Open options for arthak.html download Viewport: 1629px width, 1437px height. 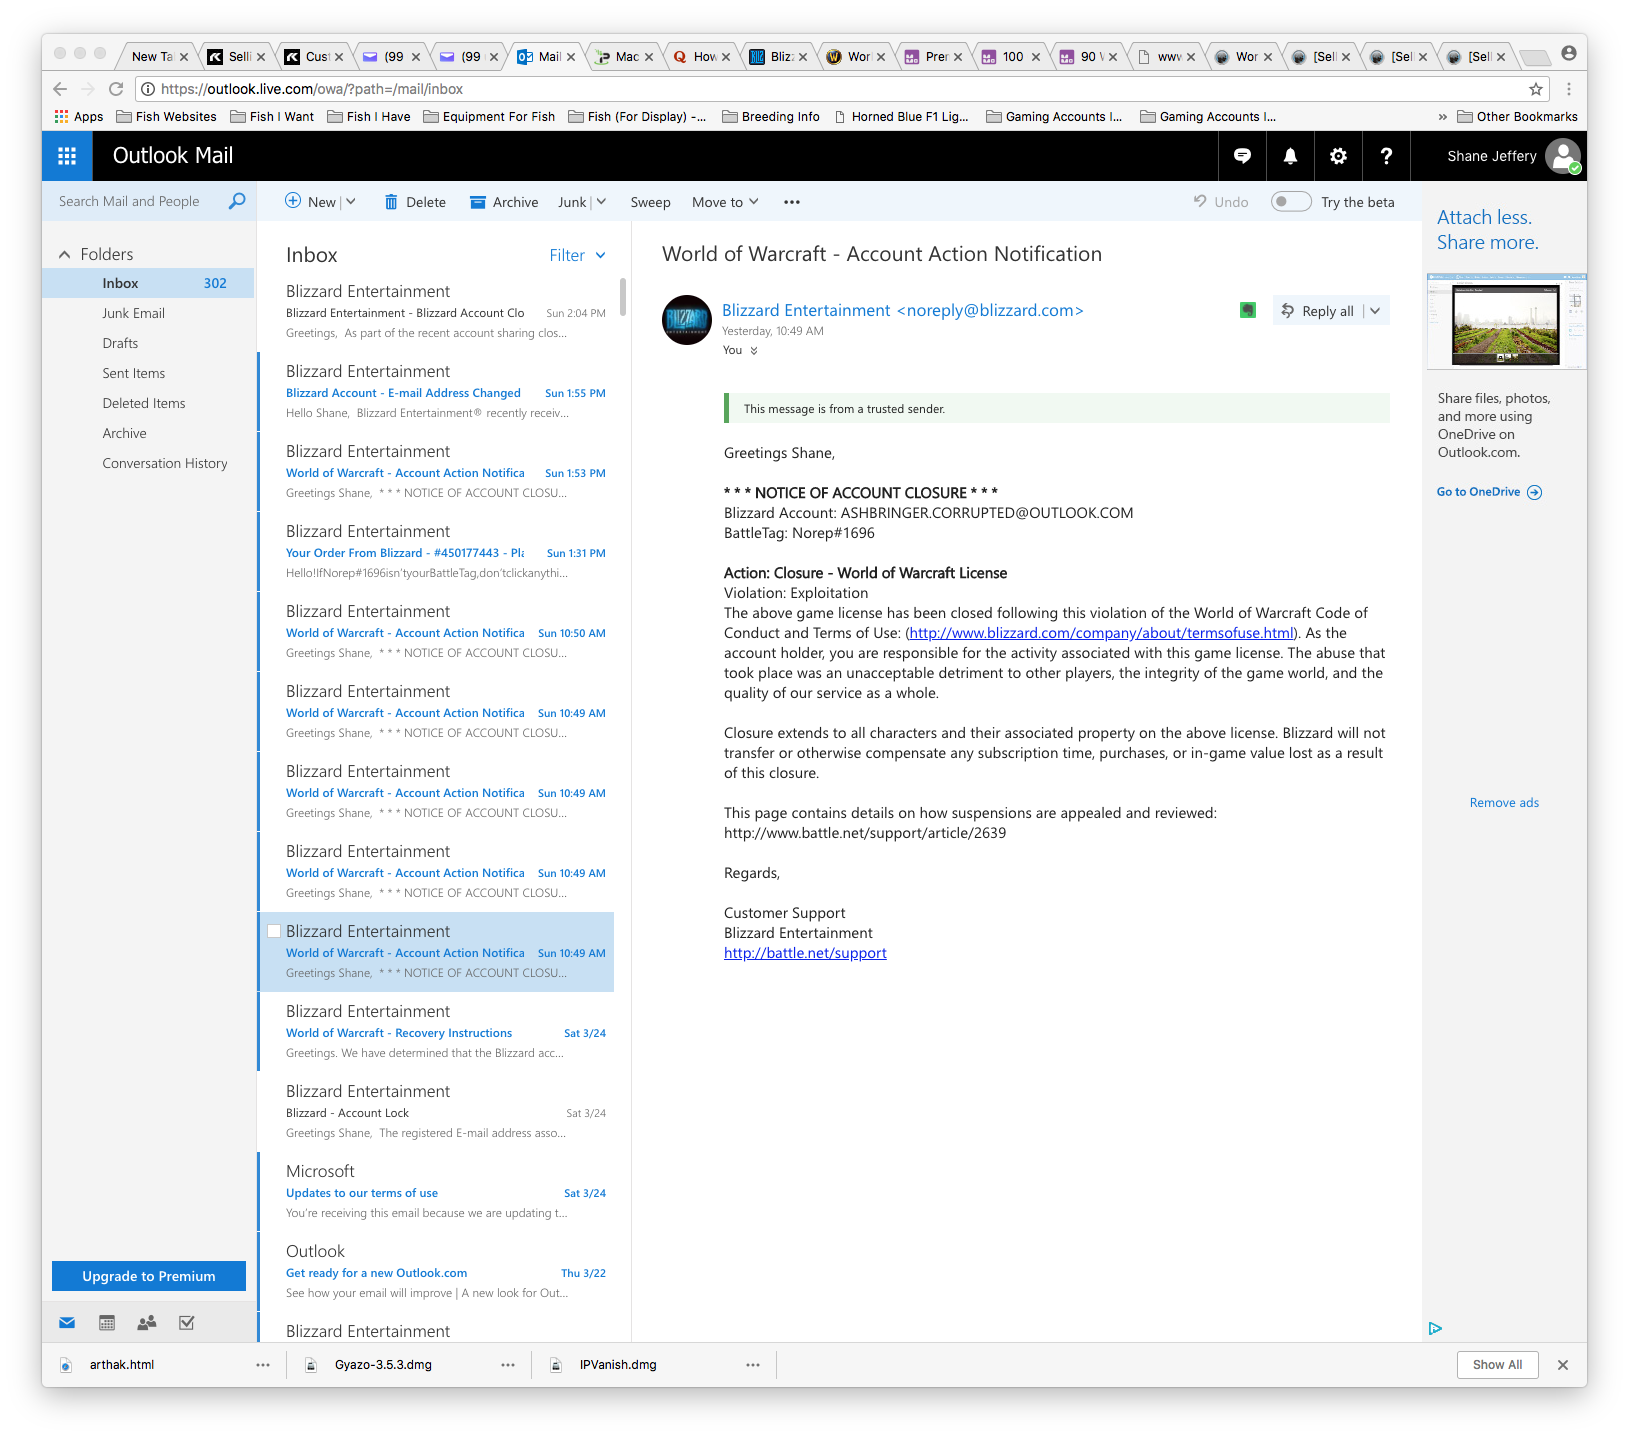click(x=263, y=1365)
